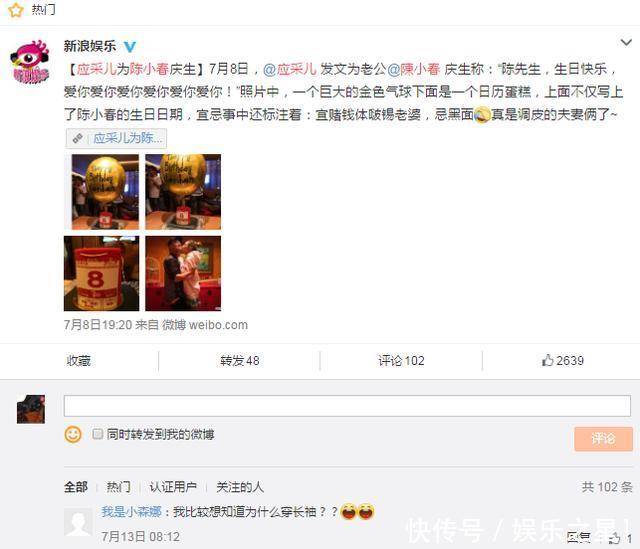
Task: Open the 新浪娱乐 profile avatar
Action: [30, 62]
